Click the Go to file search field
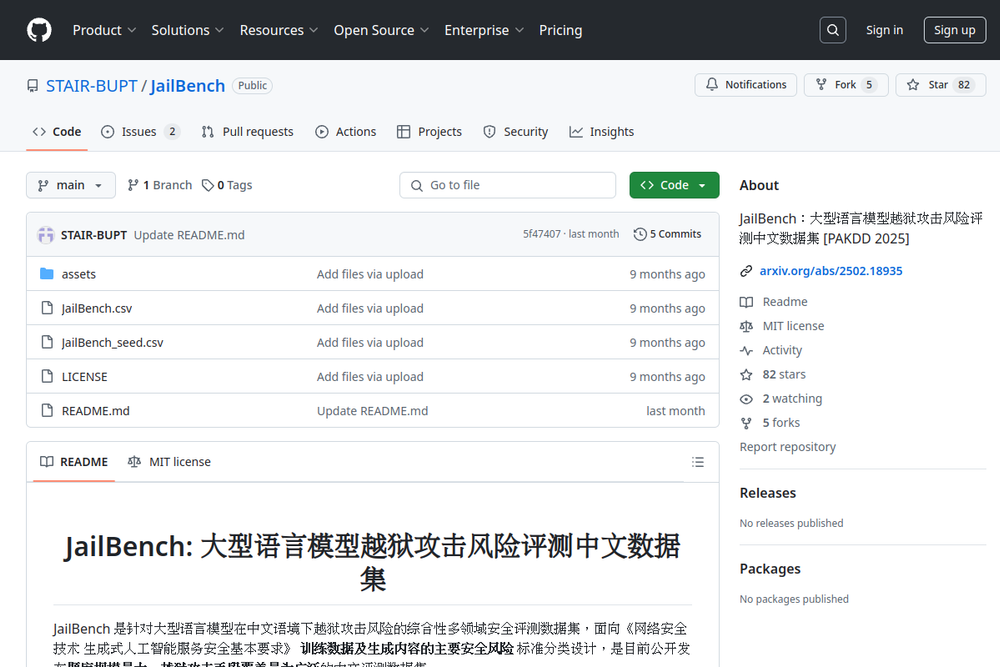The width and height of the screenshot is (1000, 667). [508, 185]
